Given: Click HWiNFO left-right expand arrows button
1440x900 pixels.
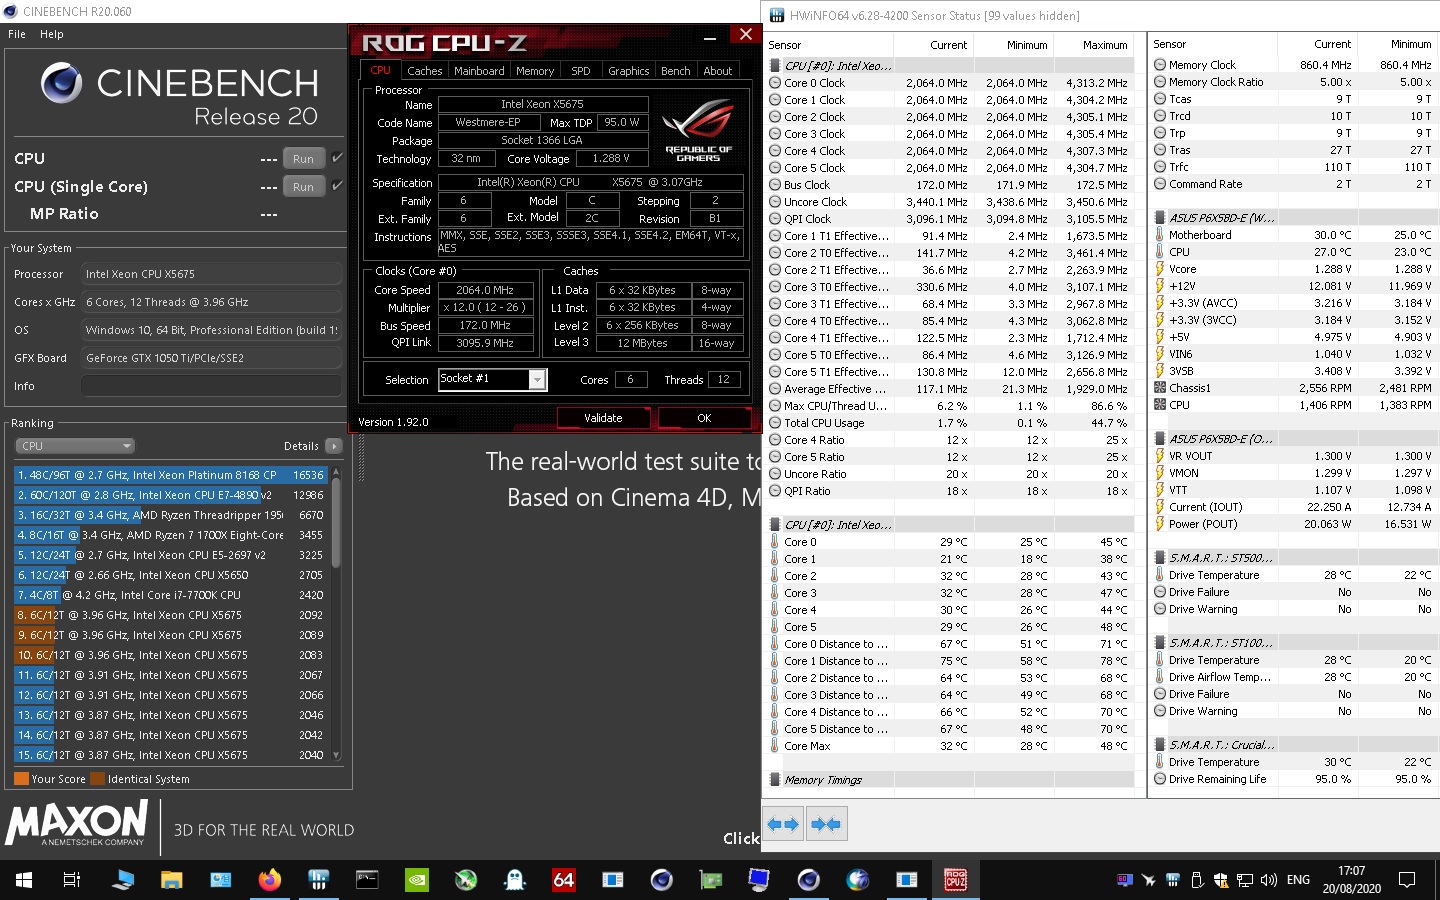Looking at the screenshot, I should click(783, 824).
